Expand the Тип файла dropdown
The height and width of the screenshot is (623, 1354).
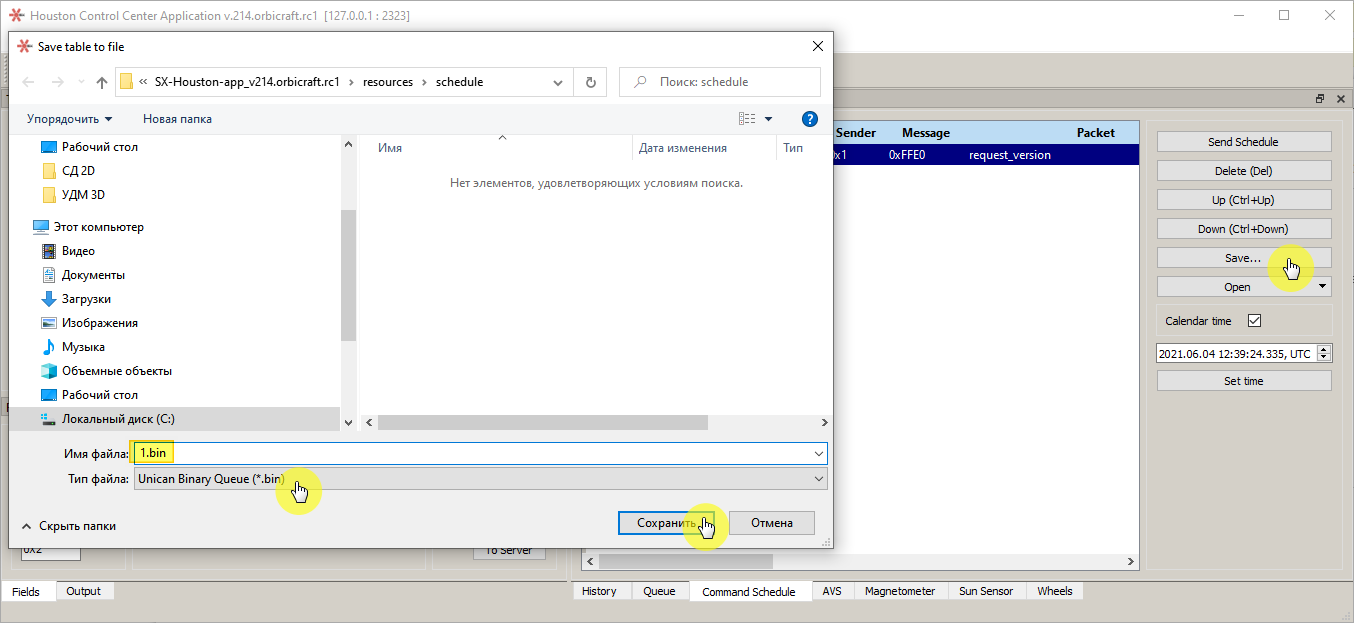[x=480, y=480]
